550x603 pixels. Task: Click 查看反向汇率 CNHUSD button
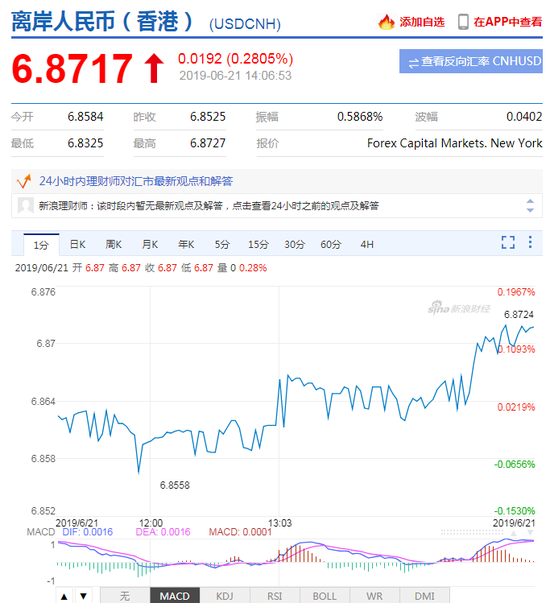tap(471, 61)
